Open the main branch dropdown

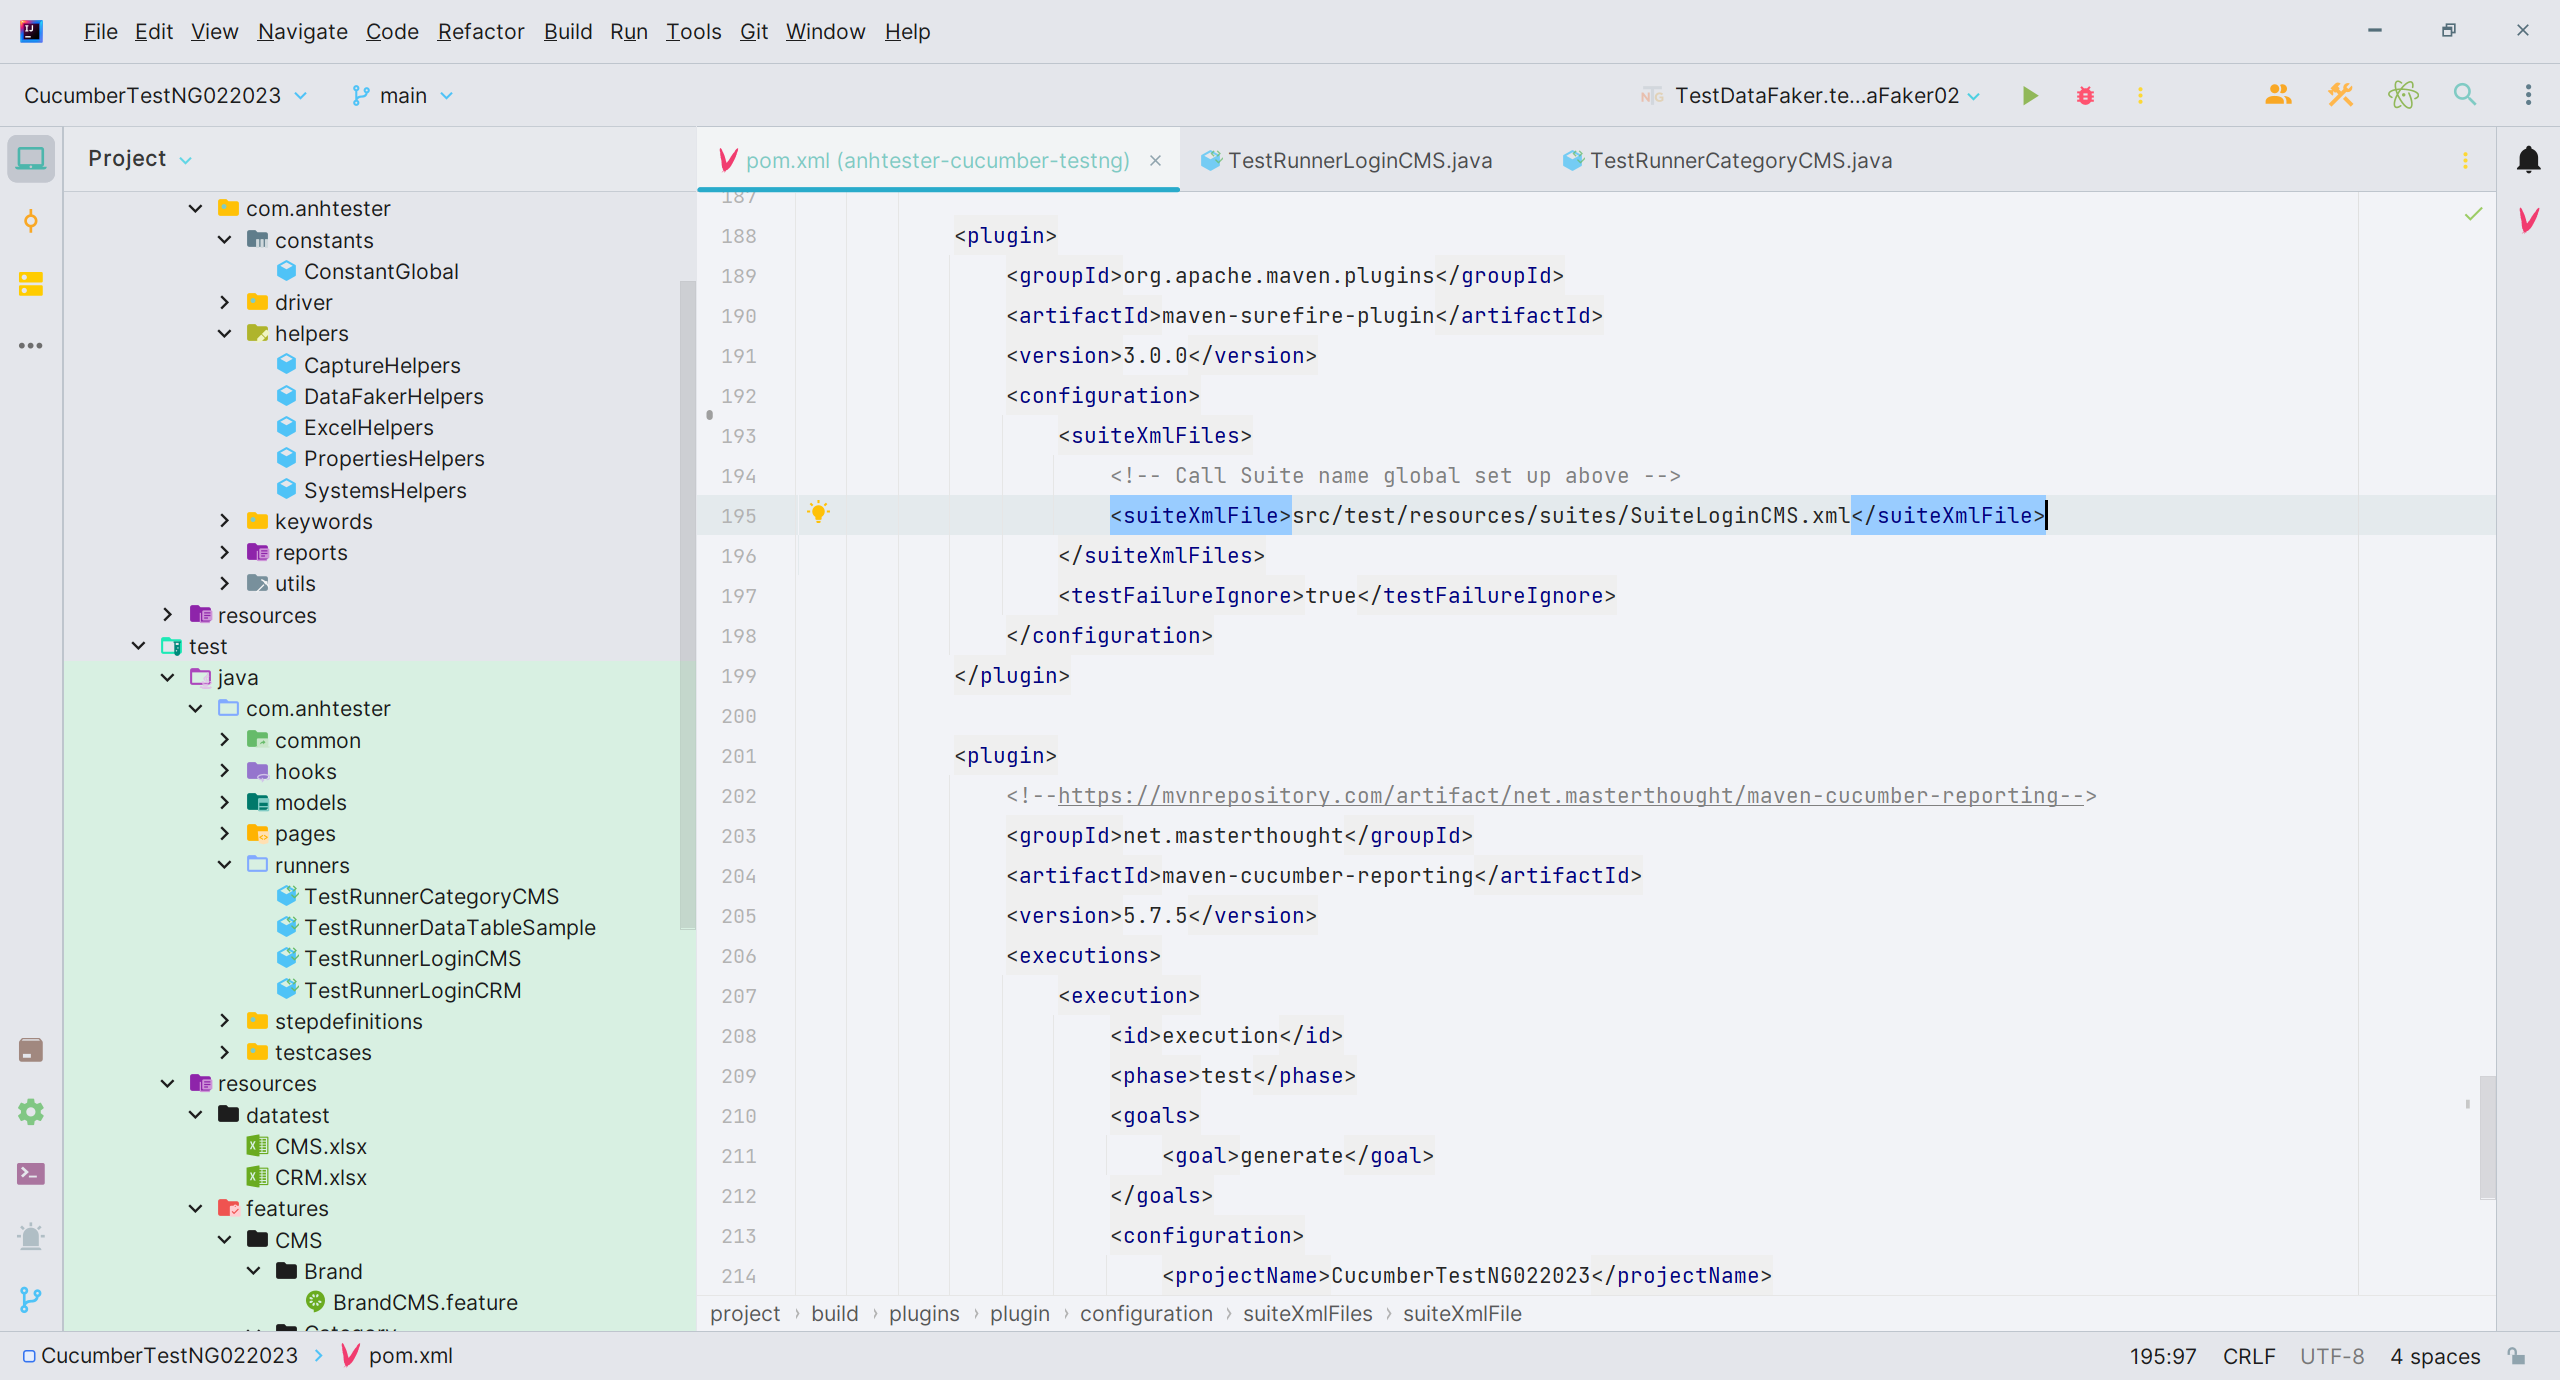pyautogui.click(x=402, y=96)
